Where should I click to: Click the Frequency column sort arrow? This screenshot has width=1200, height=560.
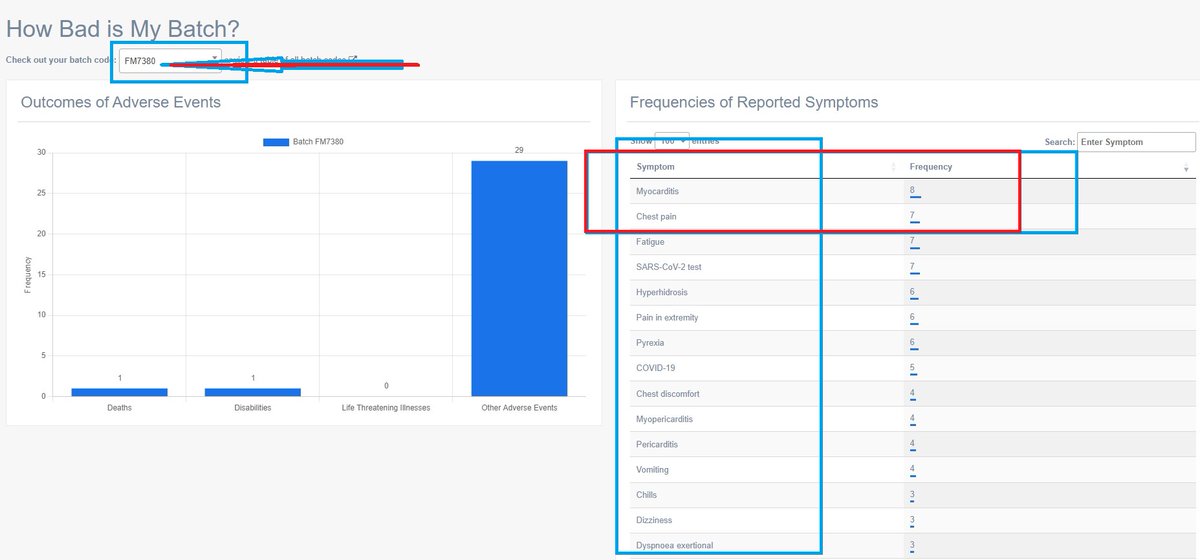1186,168
